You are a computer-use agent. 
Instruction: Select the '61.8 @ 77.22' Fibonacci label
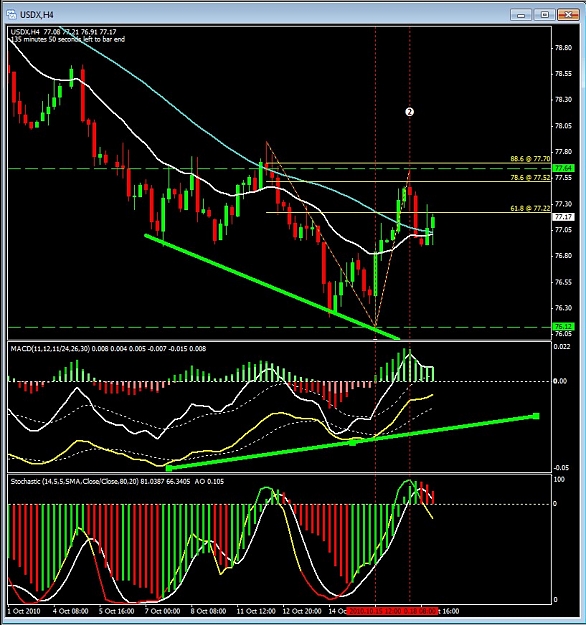point(530,208)
